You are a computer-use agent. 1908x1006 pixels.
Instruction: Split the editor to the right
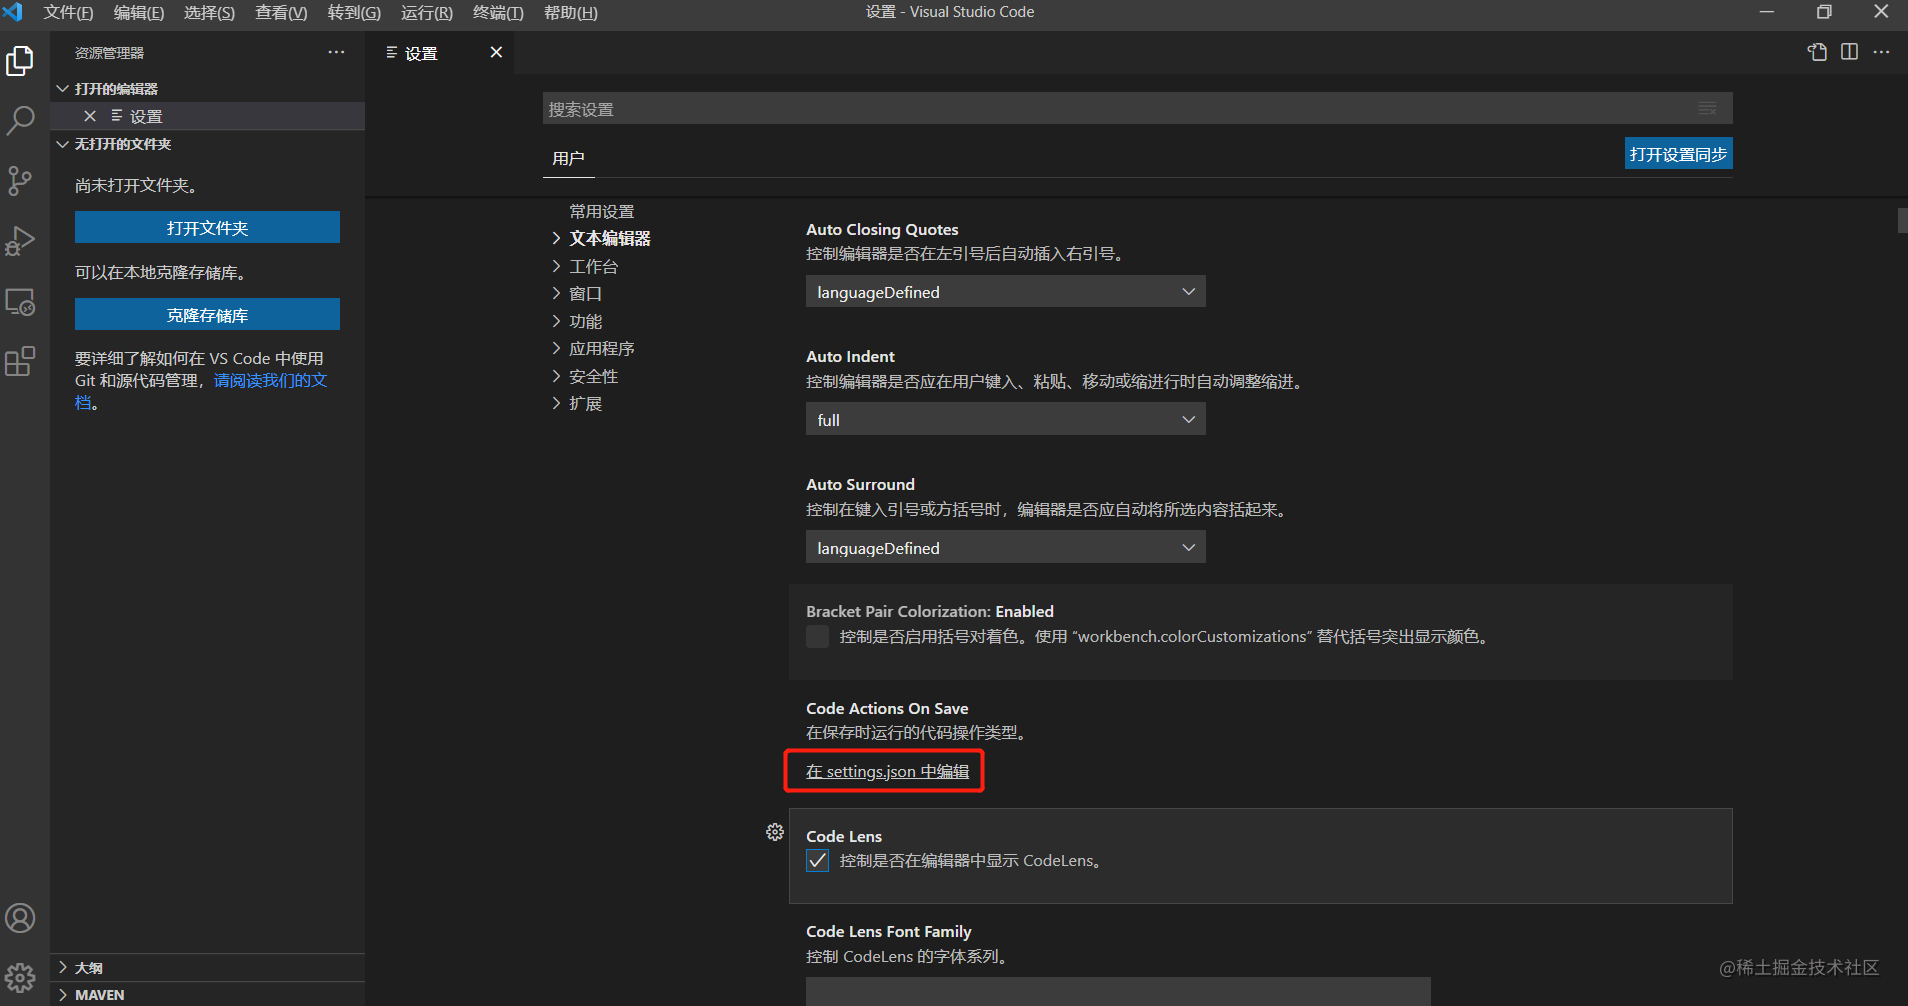[1849, 52]
